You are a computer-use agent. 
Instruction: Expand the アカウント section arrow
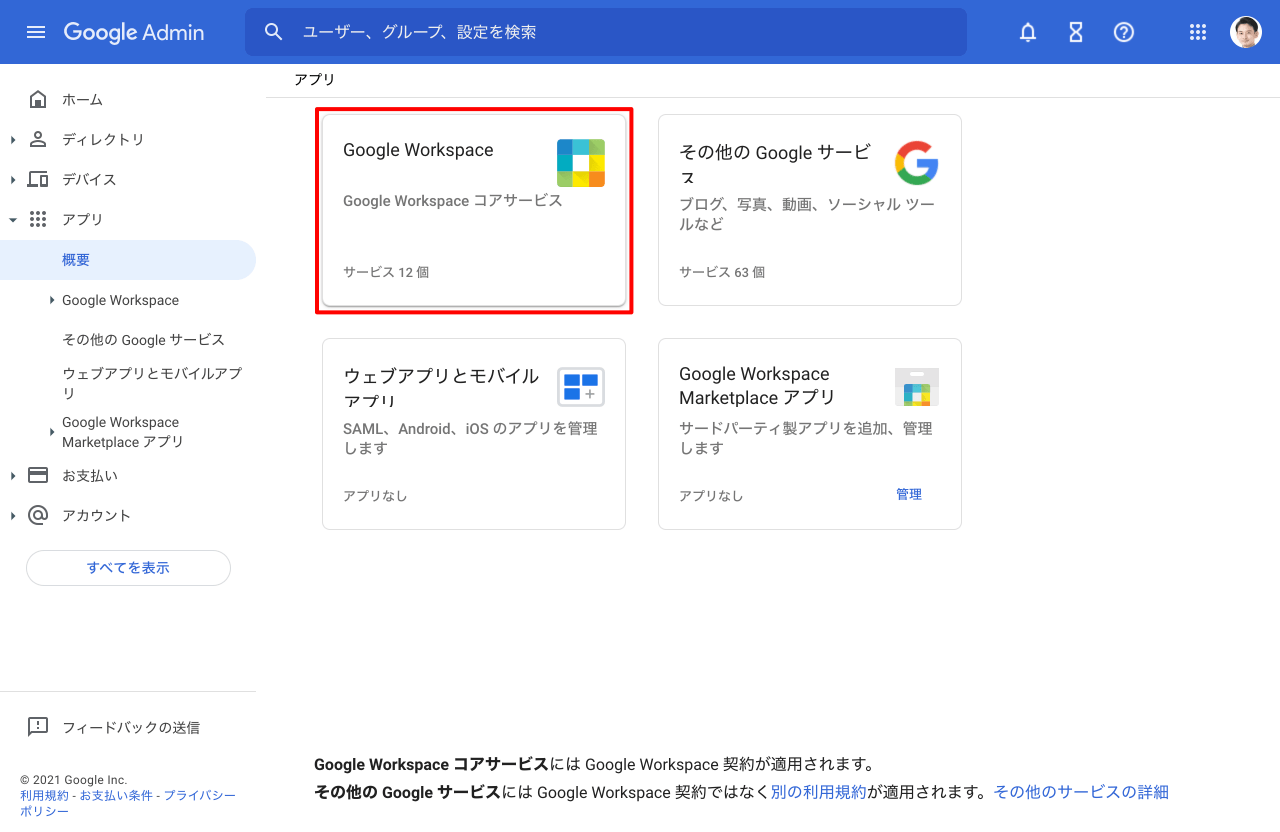tap(13, 515)
